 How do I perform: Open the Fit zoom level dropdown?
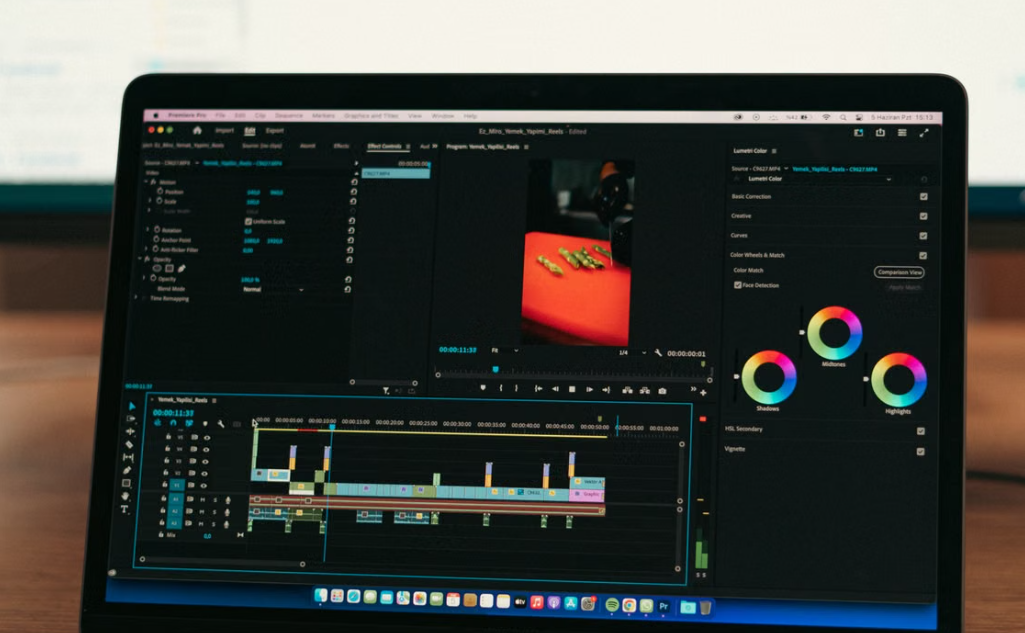[505, 351]
